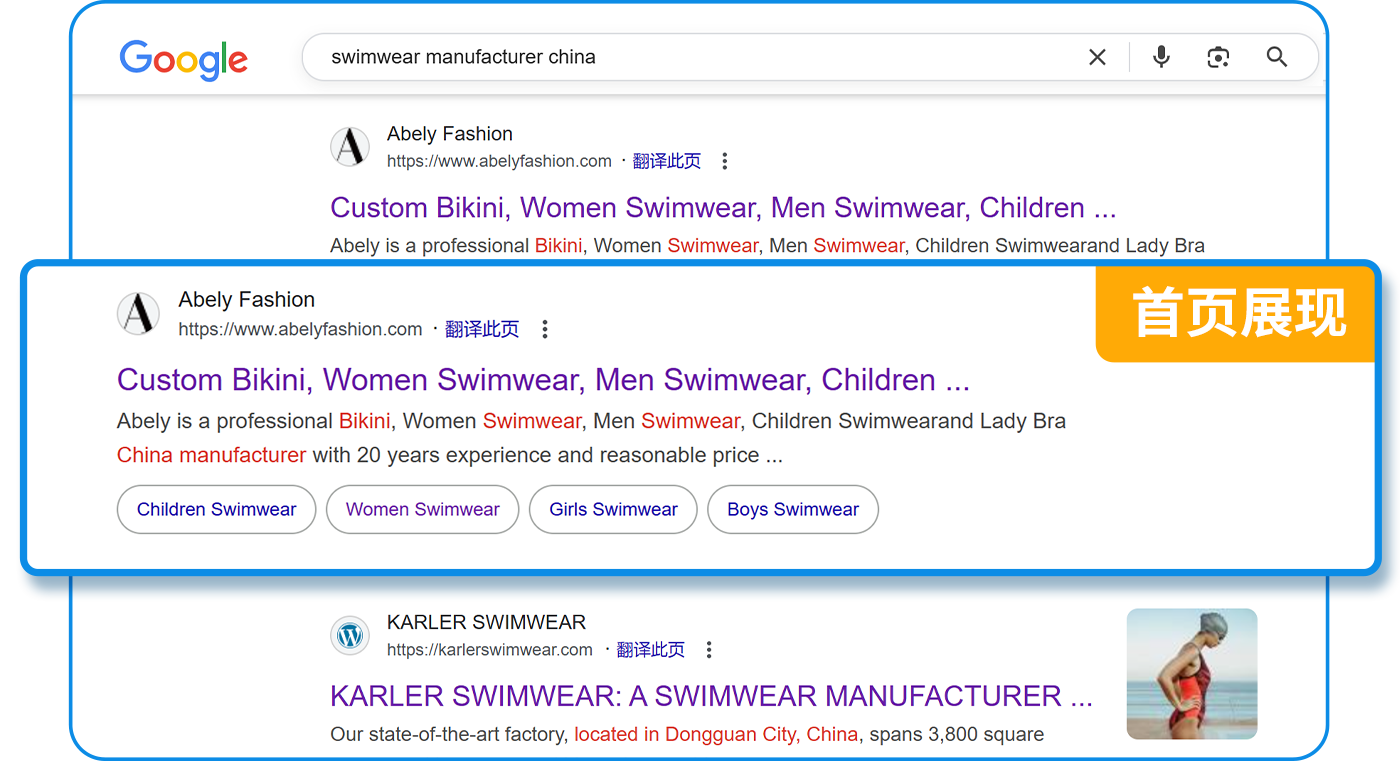The image size is (1400, 761).
Task: Open the top Abely Fashion three-dot menu
Action: point(725,161)
